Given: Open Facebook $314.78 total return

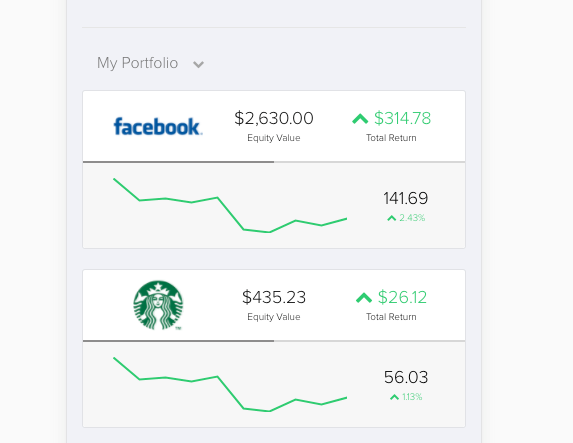Looking at the screenshot, I should [402, 118].
